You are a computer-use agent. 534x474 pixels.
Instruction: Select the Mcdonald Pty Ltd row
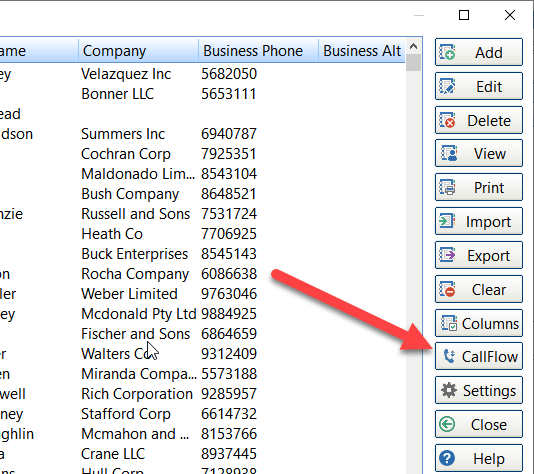coord(203,314)
